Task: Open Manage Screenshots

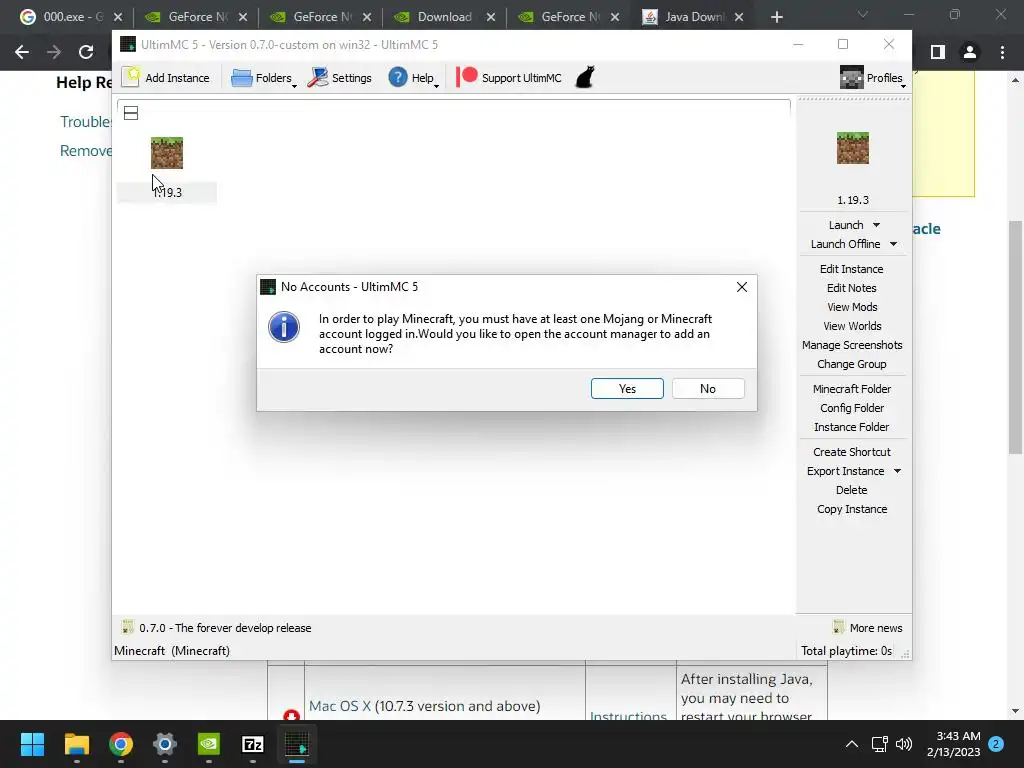Action: 852,345
